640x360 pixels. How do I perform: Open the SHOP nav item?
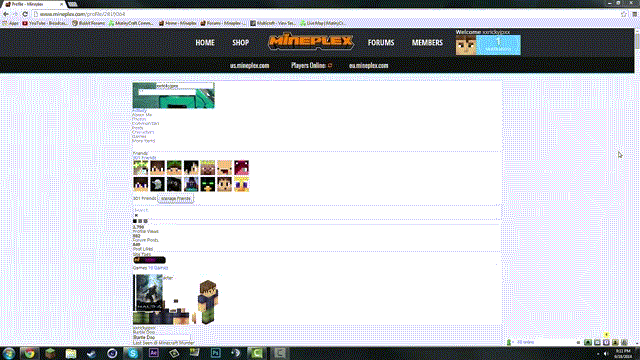(x=240, y=42)
